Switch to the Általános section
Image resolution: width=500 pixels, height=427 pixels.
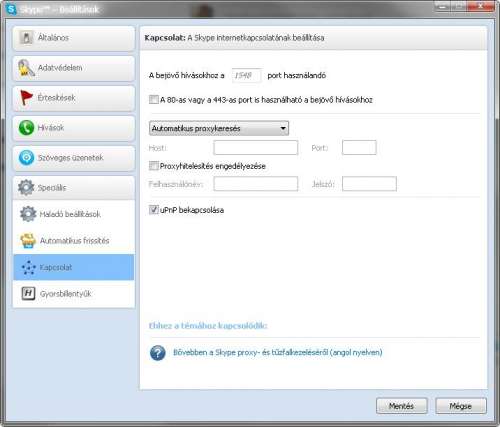(74, 38)
